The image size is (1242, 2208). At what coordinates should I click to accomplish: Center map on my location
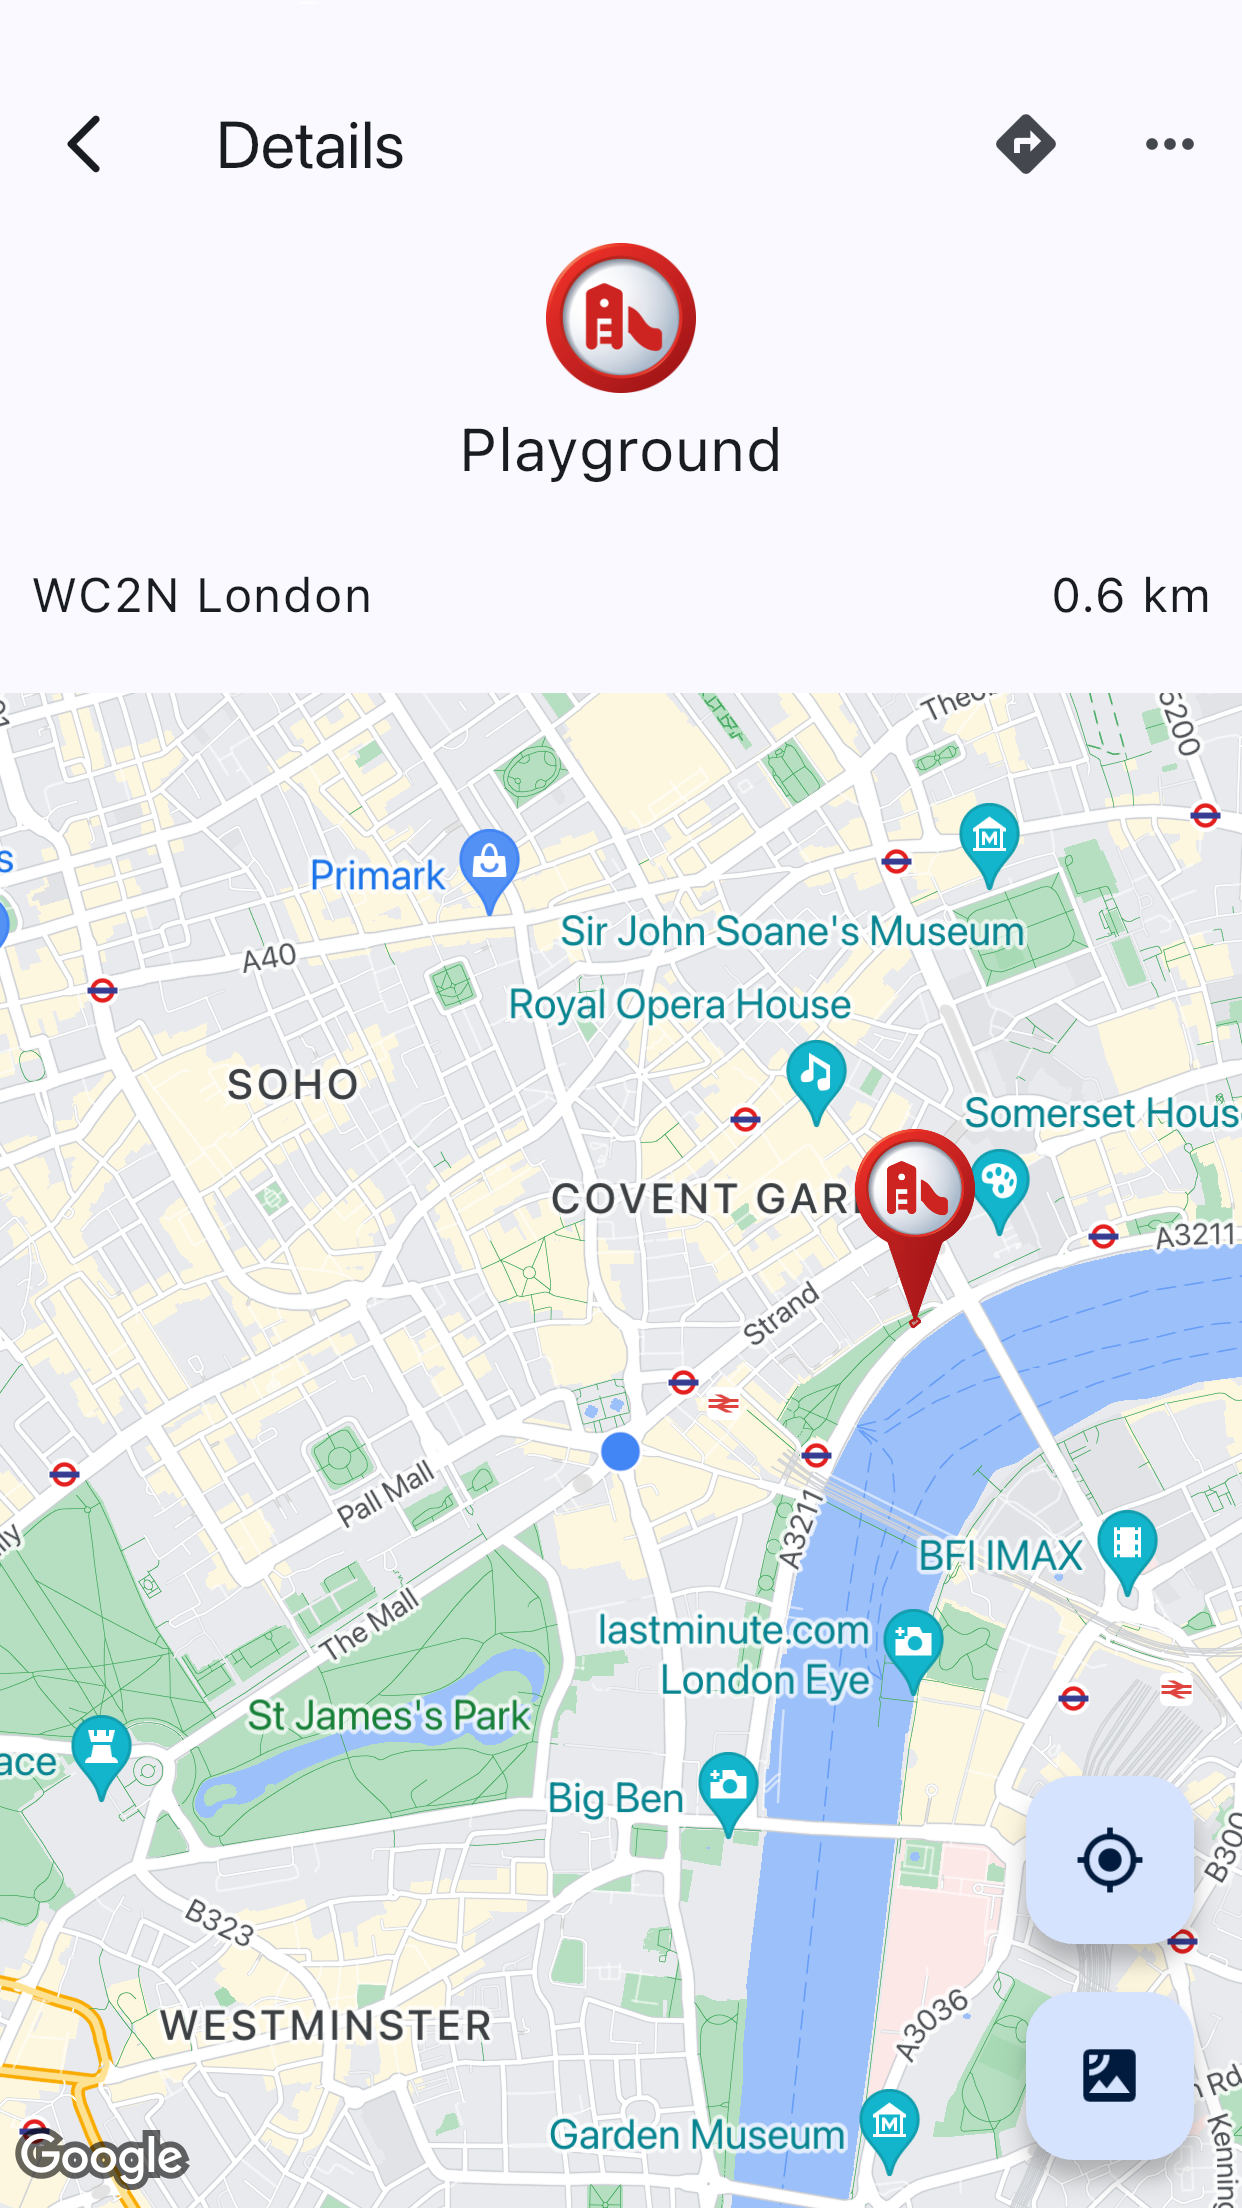pyautogui.click(x=1110, y=1860)
